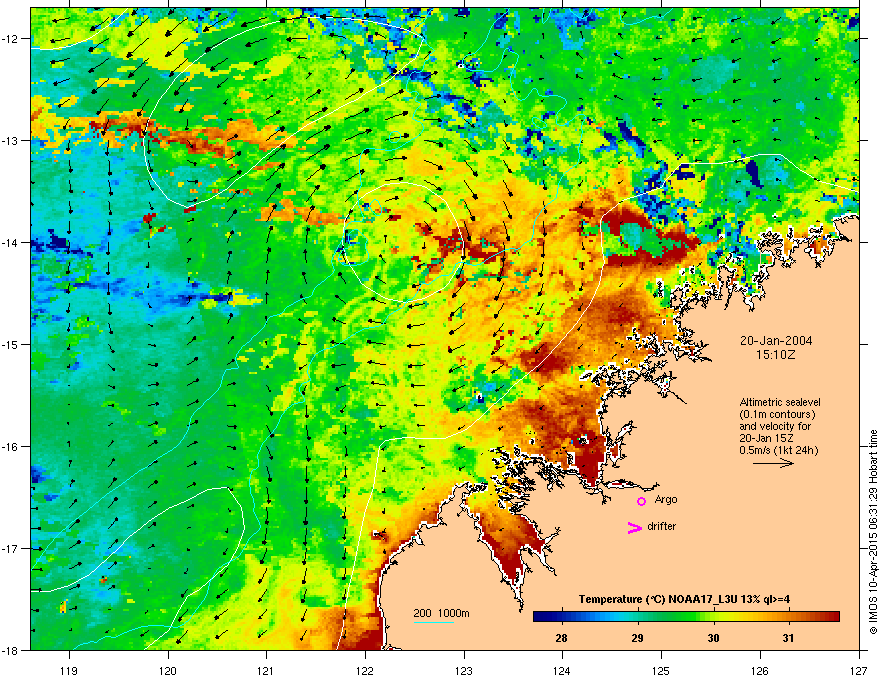
Task: Click the longitude axis label 126
Action: point(760,670)
